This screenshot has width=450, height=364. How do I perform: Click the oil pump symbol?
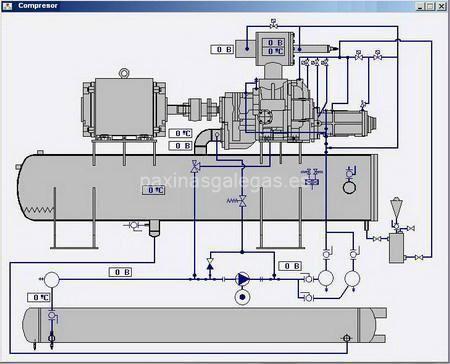(x=243, y=279)
